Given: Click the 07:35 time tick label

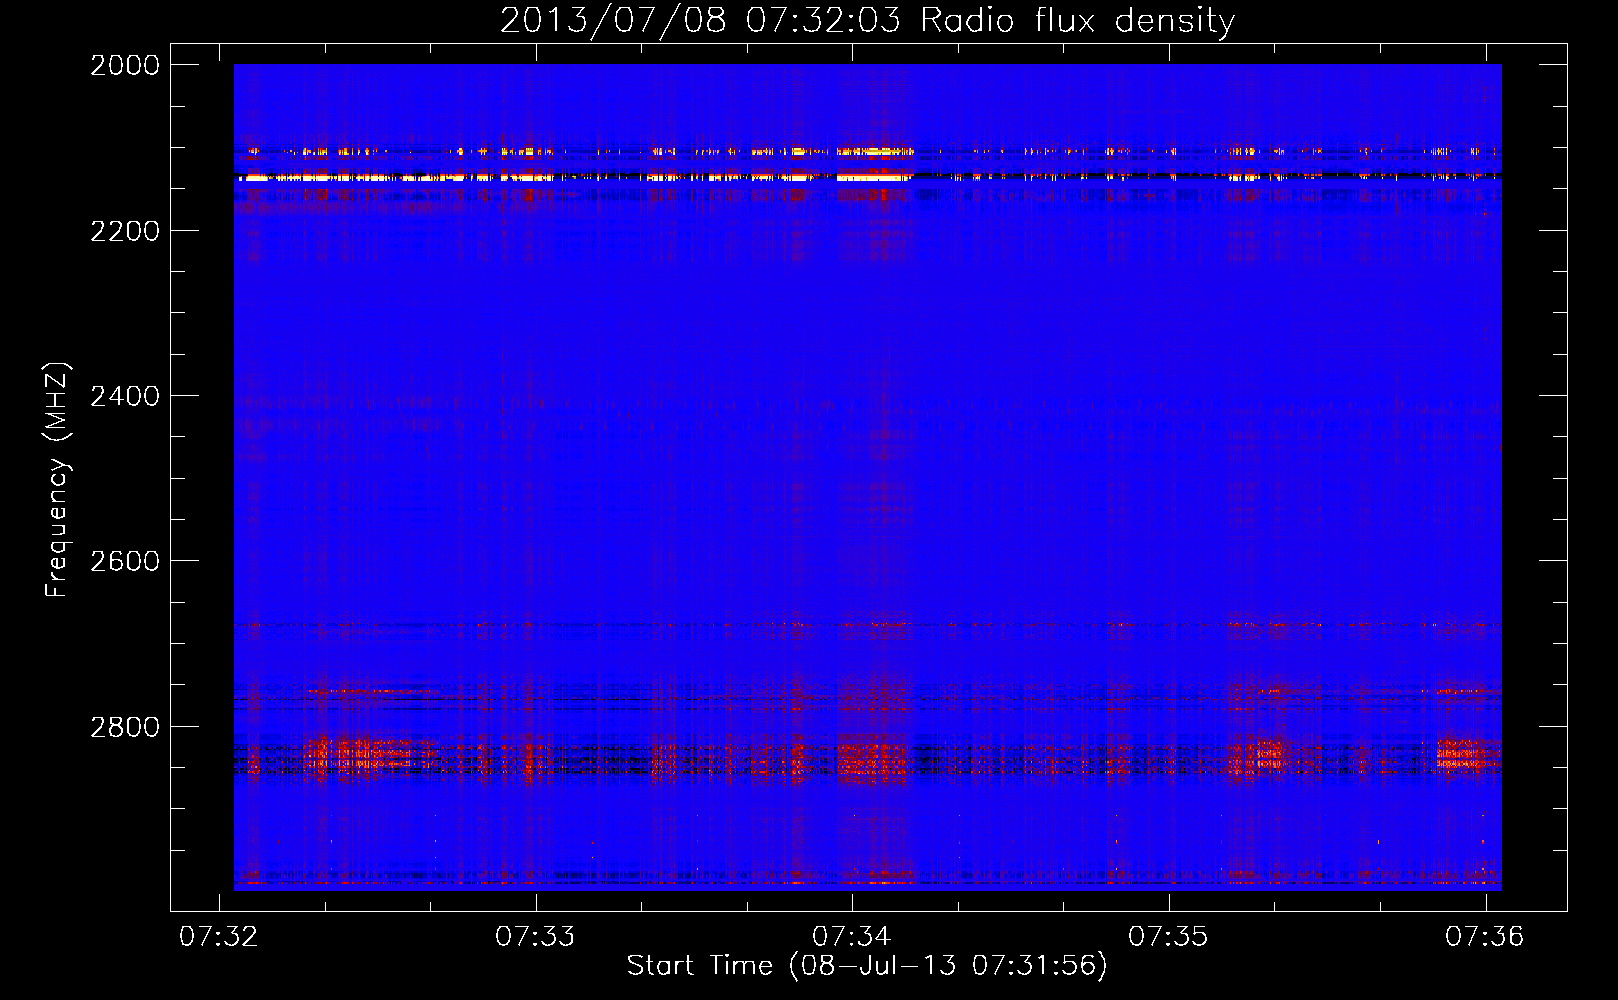Looking at the screenshot, I should pos(1168,936).
